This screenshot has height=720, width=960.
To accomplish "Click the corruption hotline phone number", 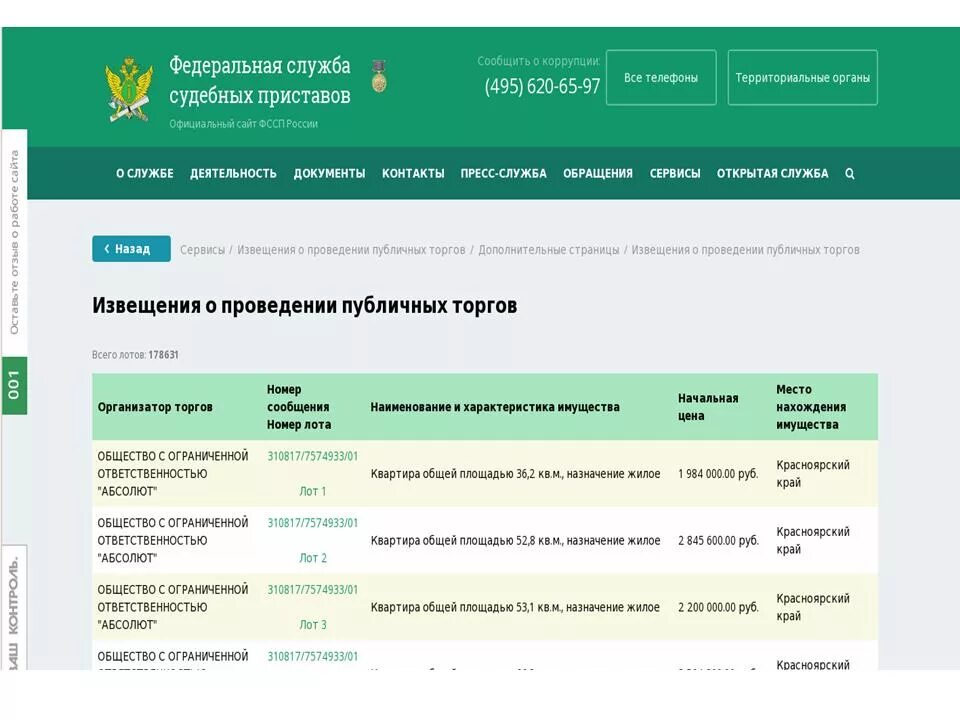I will click(x=541, y=87).
